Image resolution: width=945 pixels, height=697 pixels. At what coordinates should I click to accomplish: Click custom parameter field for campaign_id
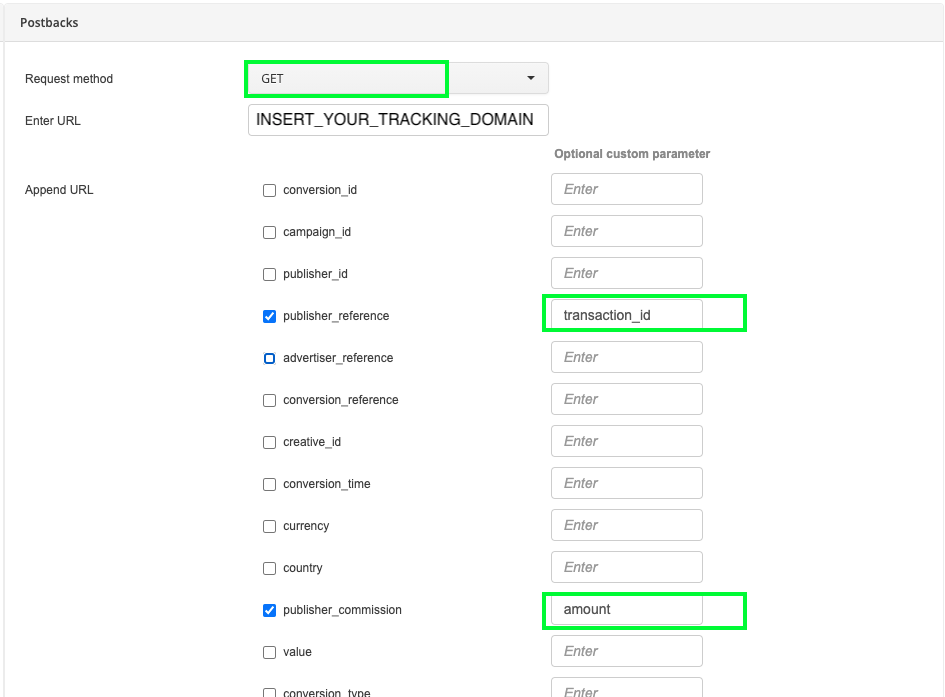pyautogui.click(x=627, y=231)
